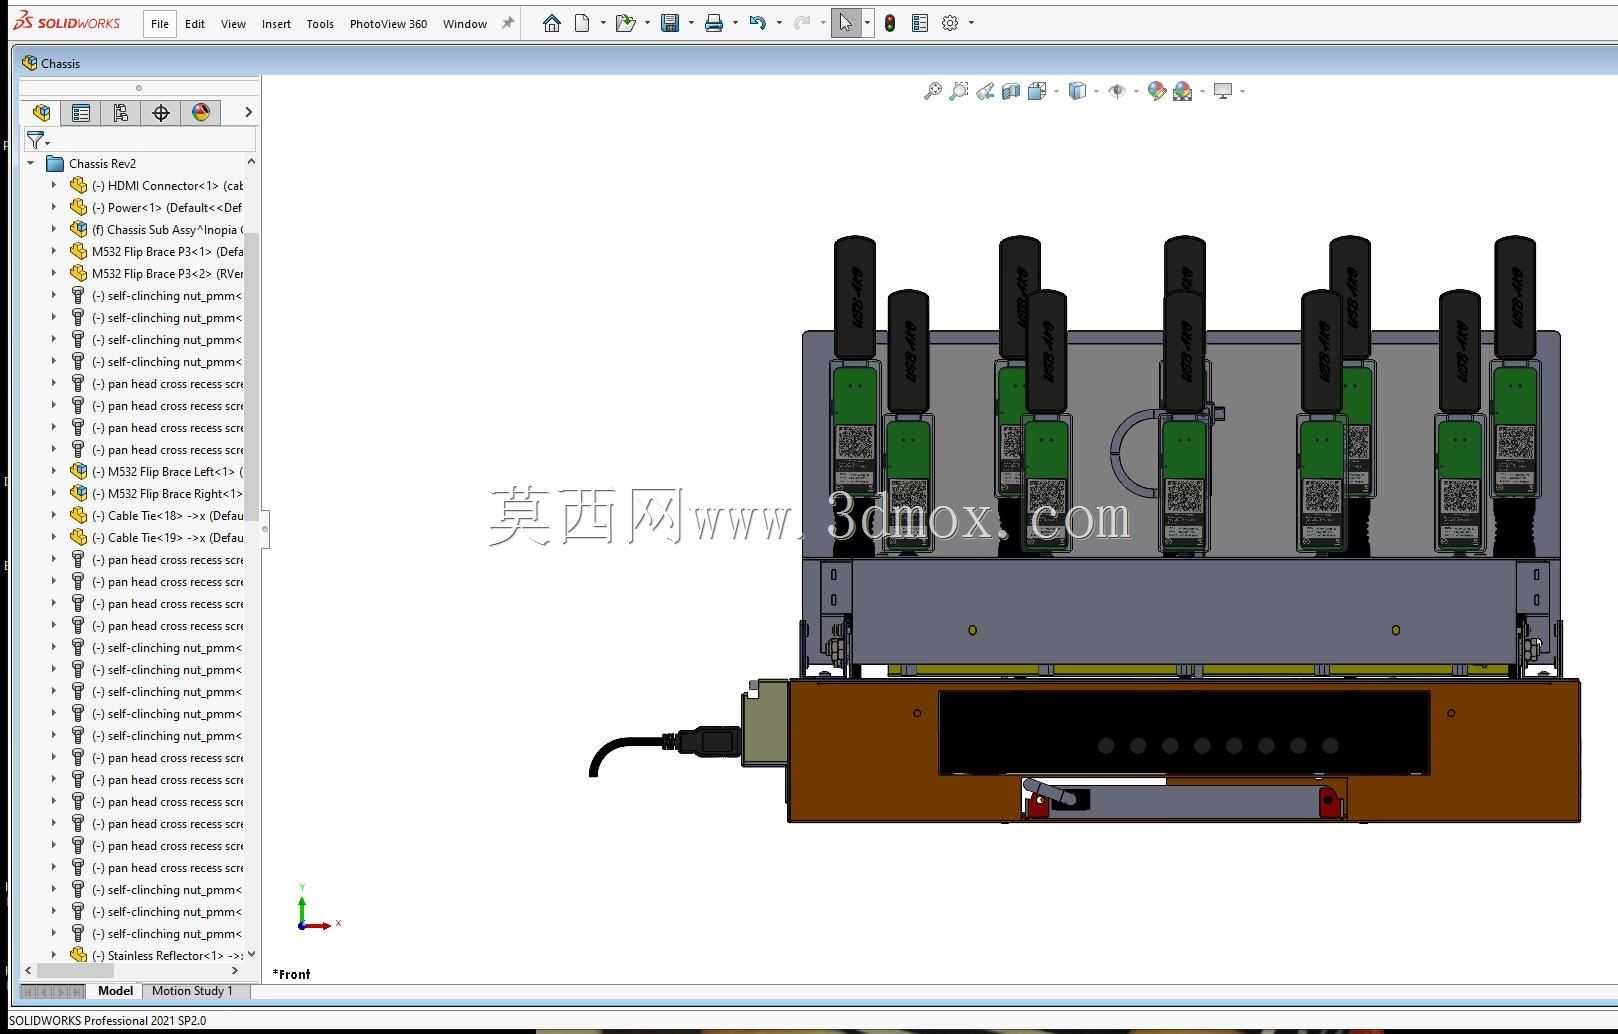Open Save dropdown arrow
The width and height of the screenshot is (1618, 1034).
point(691,23)
